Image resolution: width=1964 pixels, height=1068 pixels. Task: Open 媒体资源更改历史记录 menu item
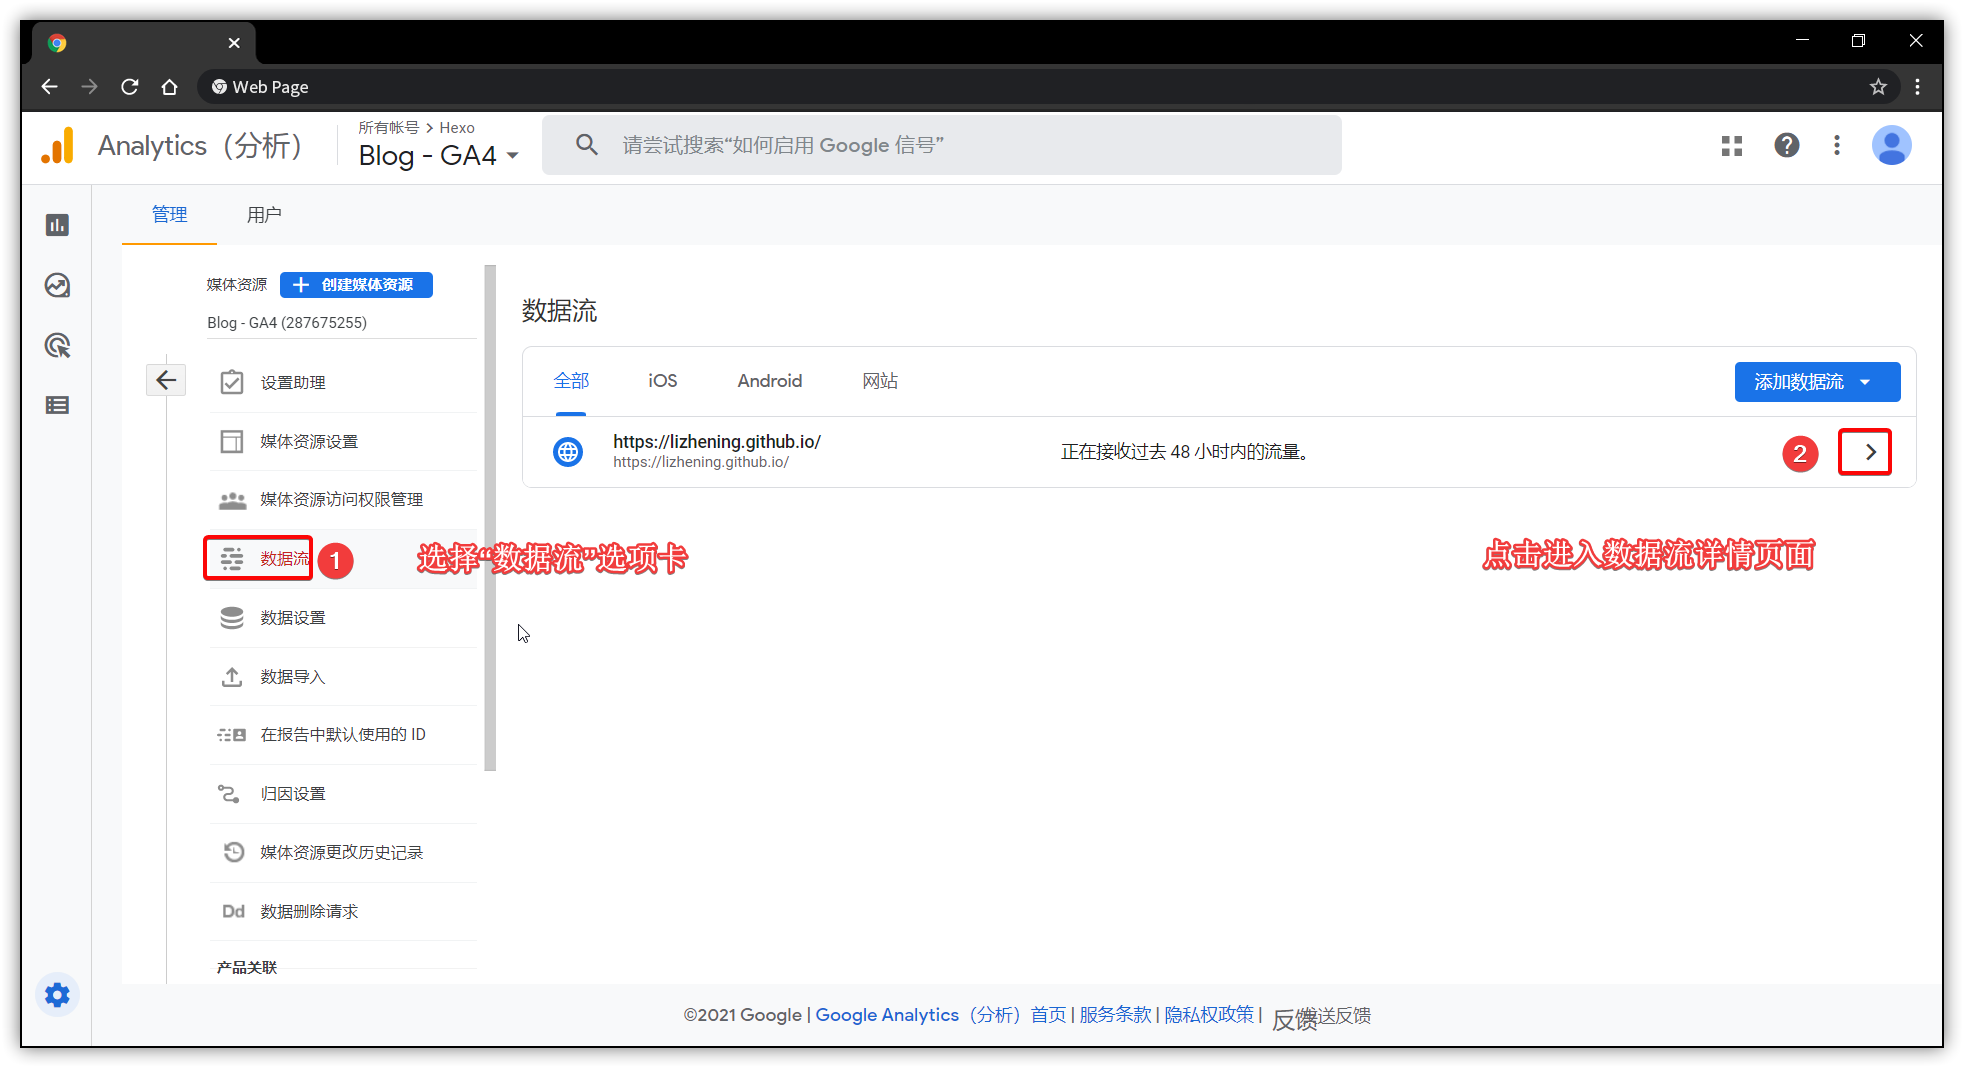[341, 853]
